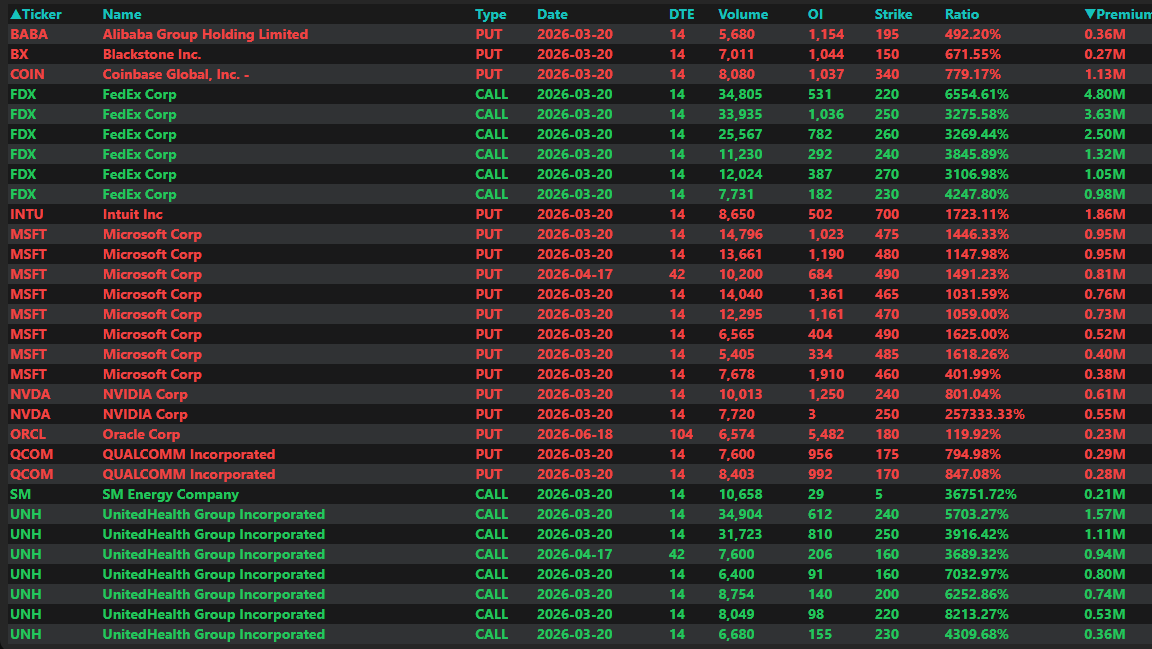
Task: Select FedEx volume 11,230 cell
Action: coord(740,154)
